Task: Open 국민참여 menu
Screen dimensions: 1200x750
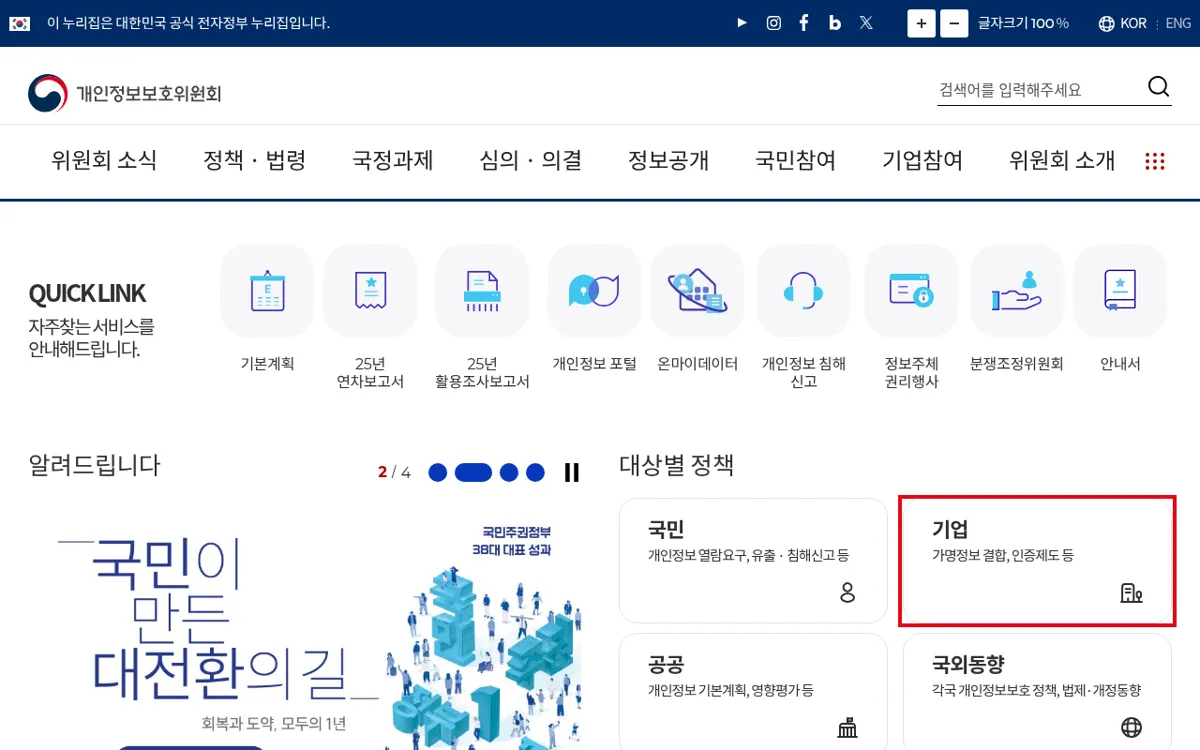Action: click(x=795, y=160)
